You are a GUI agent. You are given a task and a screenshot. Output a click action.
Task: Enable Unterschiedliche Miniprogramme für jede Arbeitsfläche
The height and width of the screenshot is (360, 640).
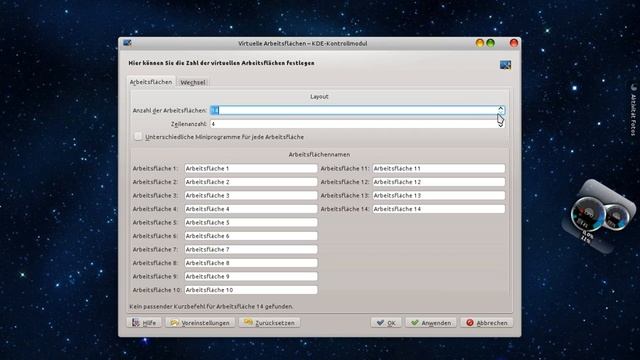pos(138,136)
